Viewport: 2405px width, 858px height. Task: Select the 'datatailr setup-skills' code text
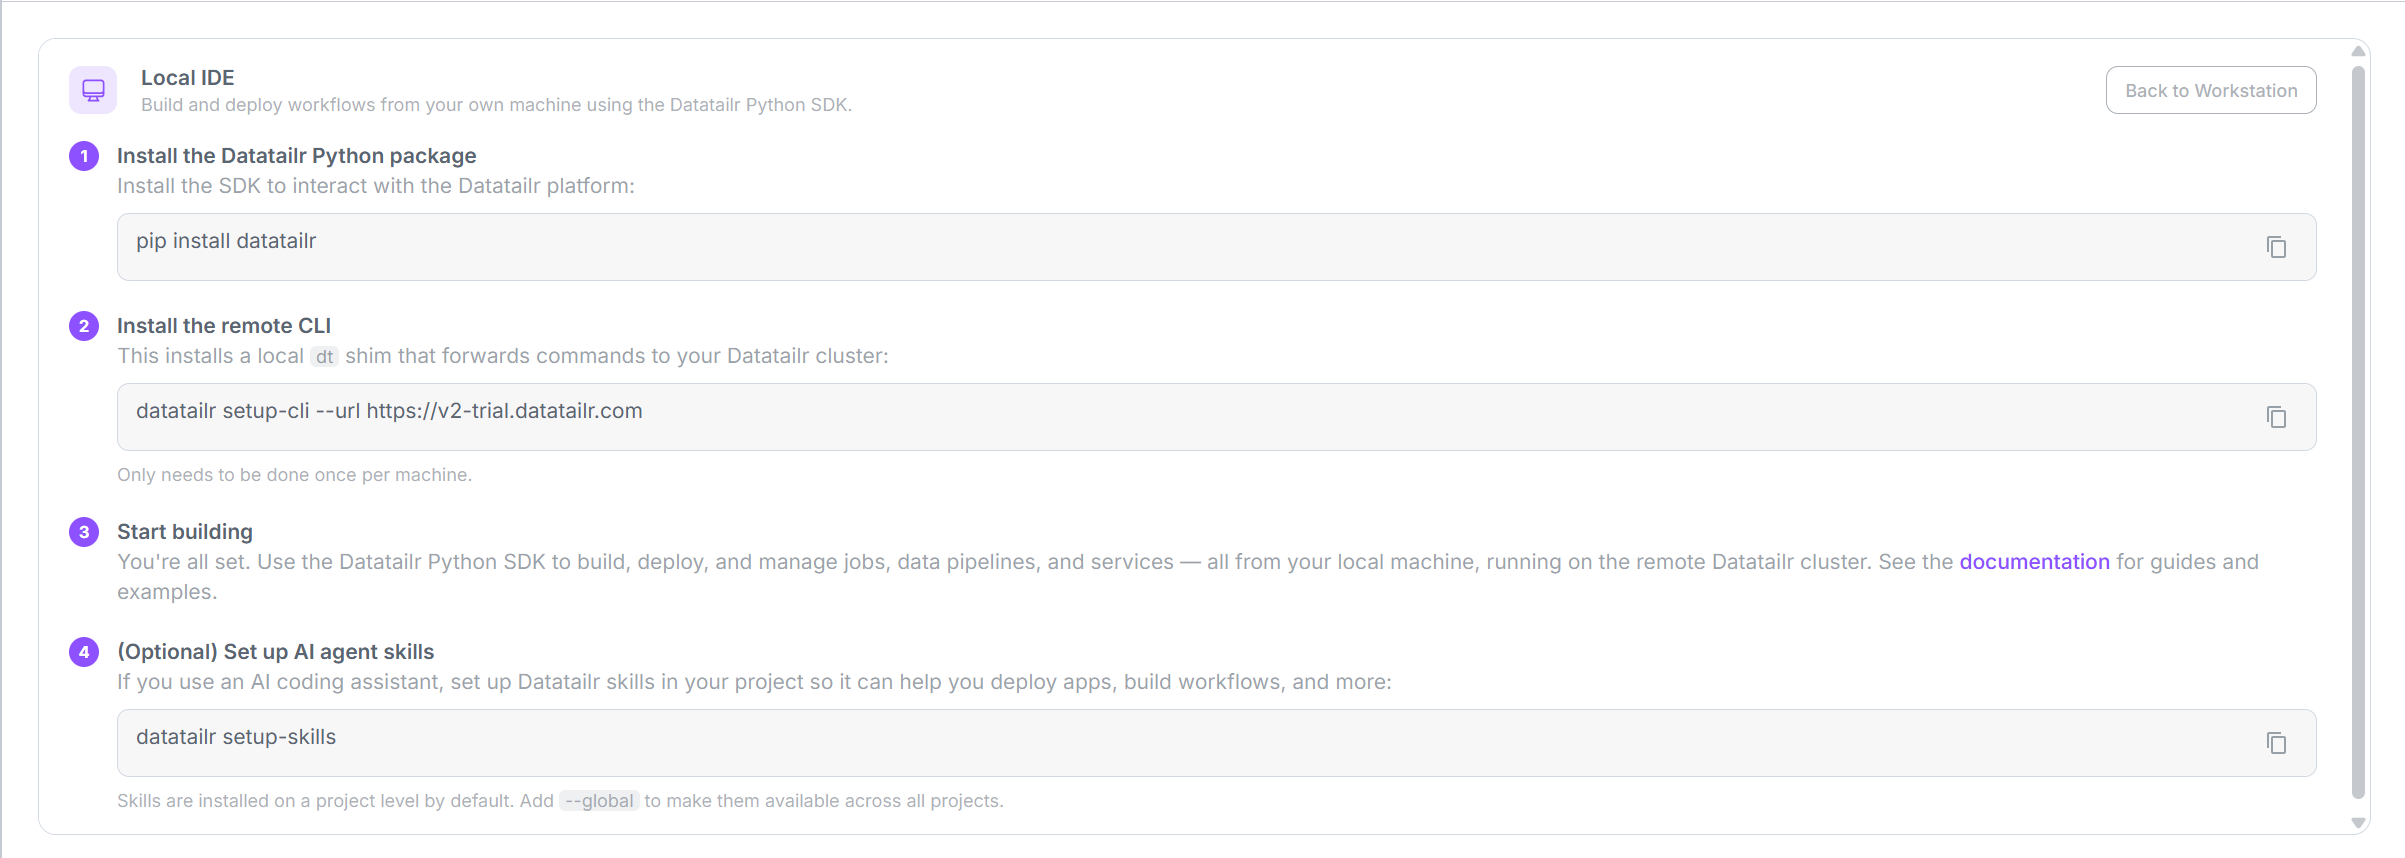click(x=236, y=737)
